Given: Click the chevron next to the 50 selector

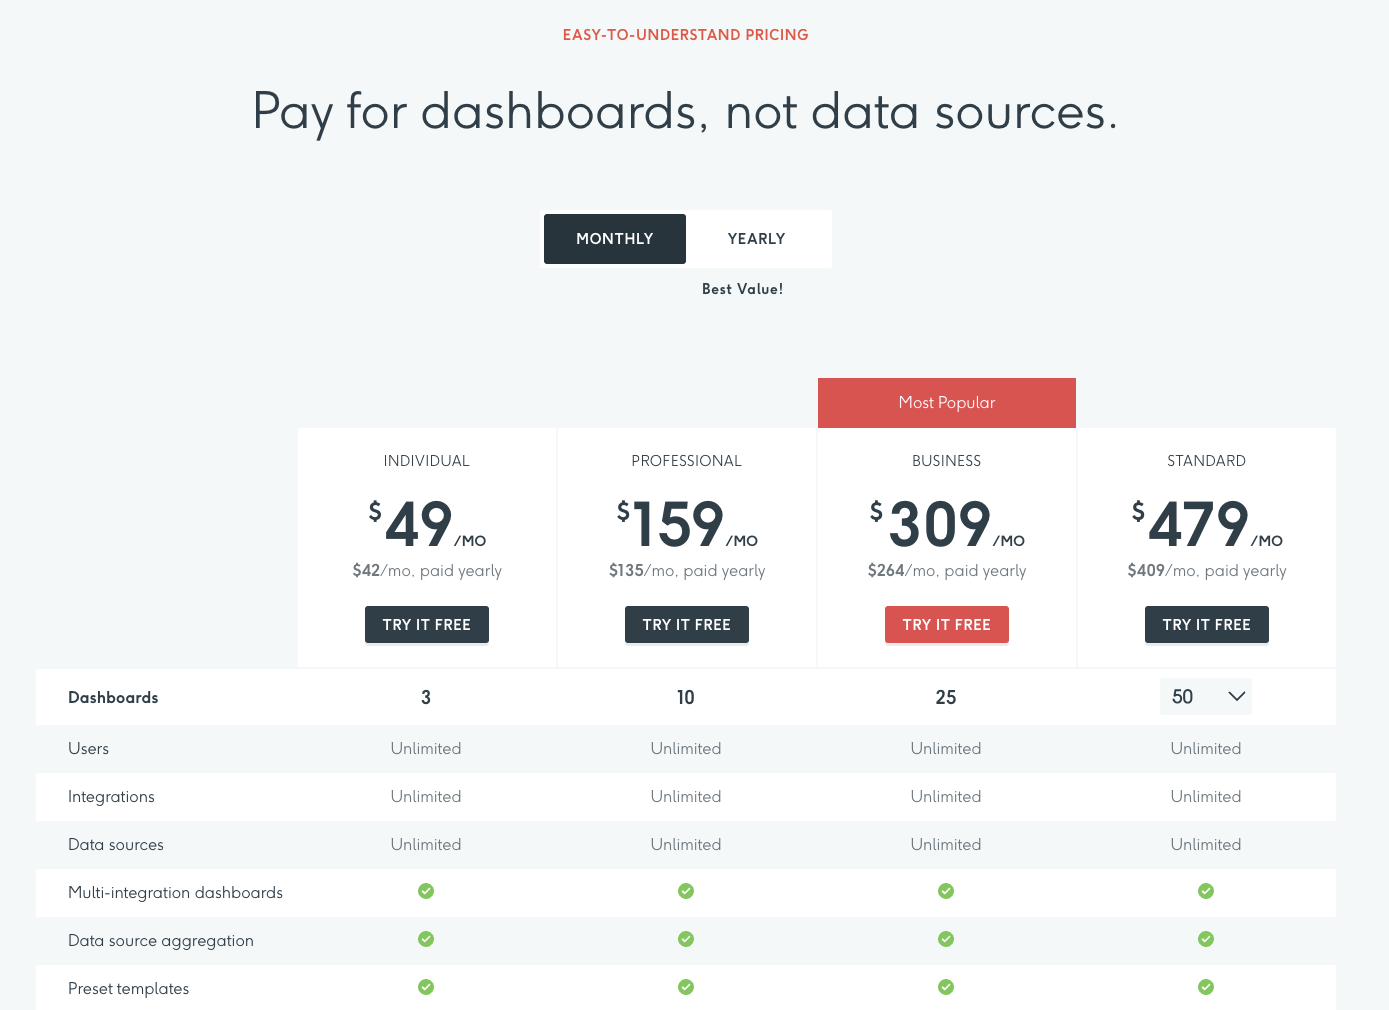Looking at the screenshot, I should (x=1236, y=696).
